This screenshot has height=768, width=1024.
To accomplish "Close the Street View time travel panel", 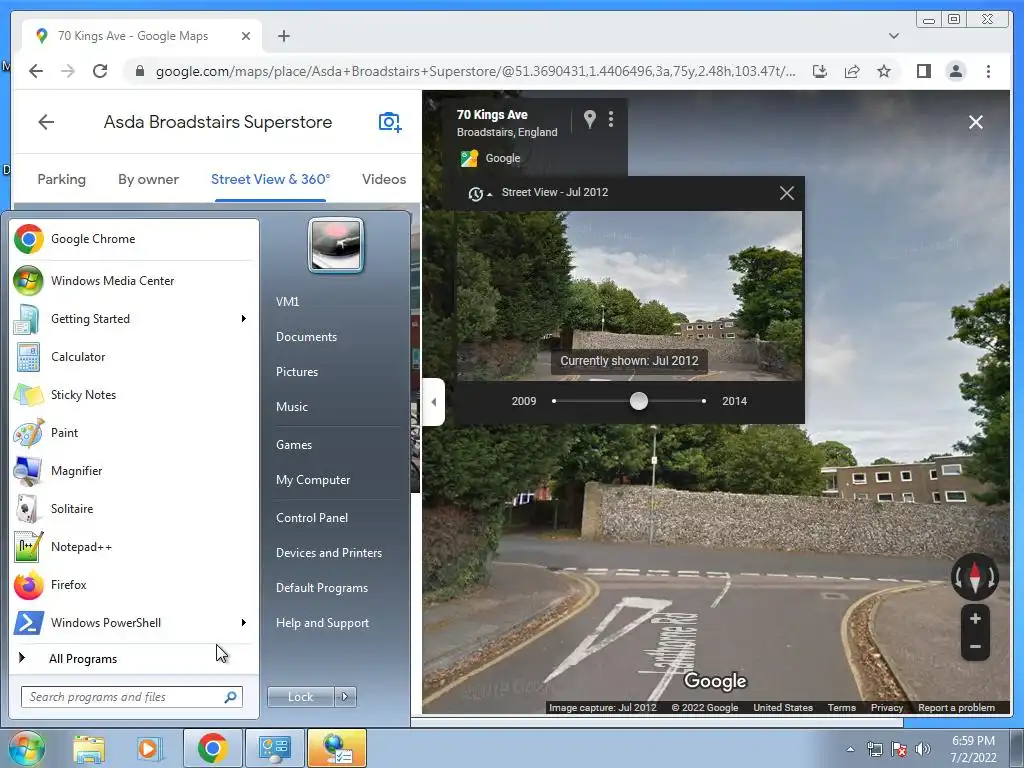I will coord(787,193).
